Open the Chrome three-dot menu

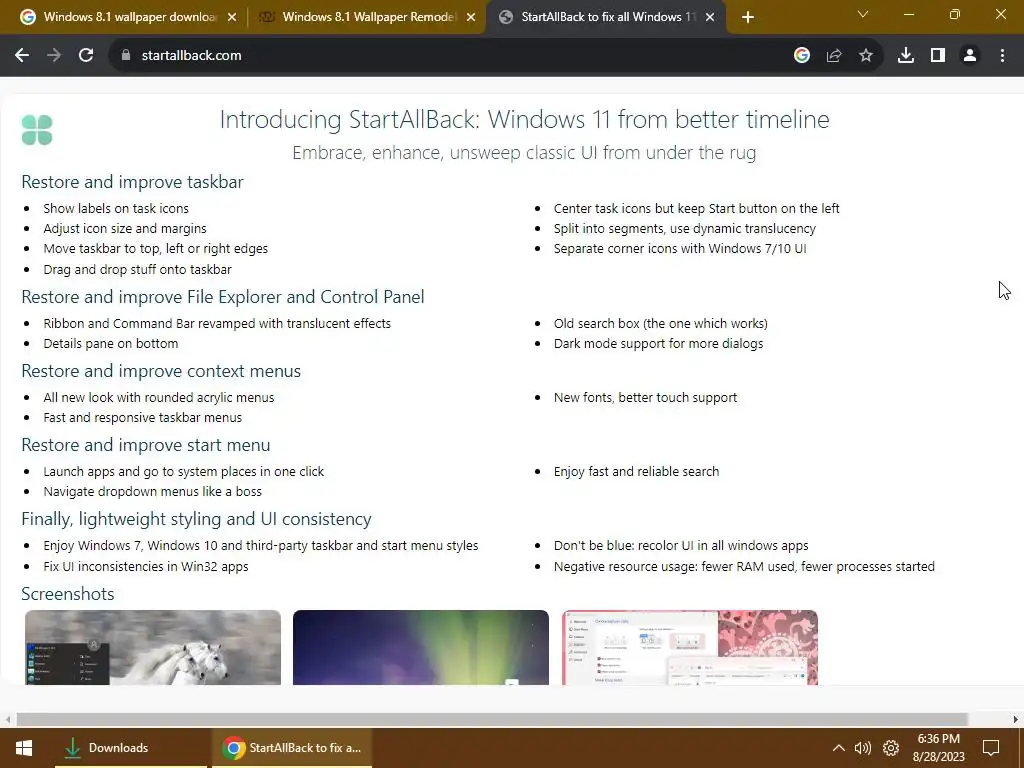pos(1002,56)
